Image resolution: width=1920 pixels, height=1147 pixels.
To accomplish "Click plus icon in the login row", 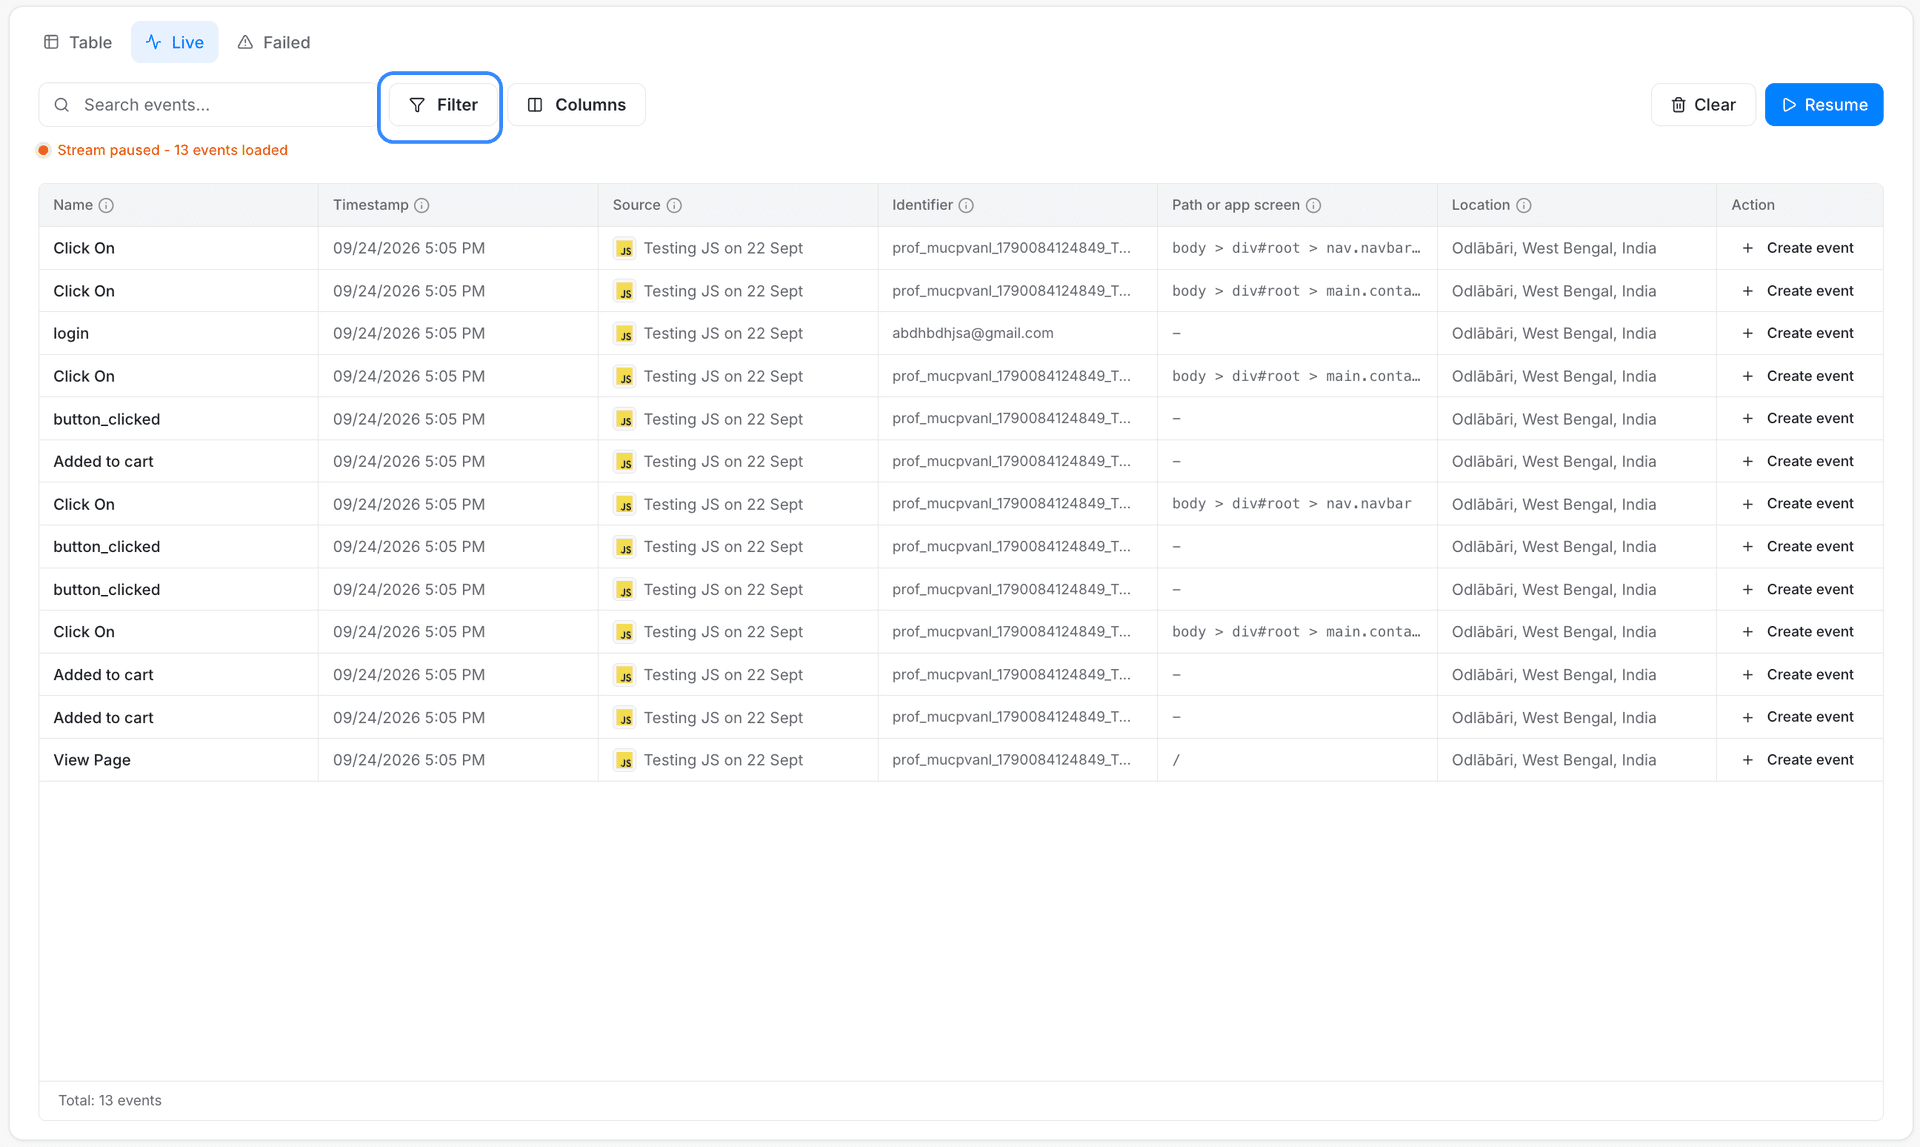I will [x=1748, y=333].
